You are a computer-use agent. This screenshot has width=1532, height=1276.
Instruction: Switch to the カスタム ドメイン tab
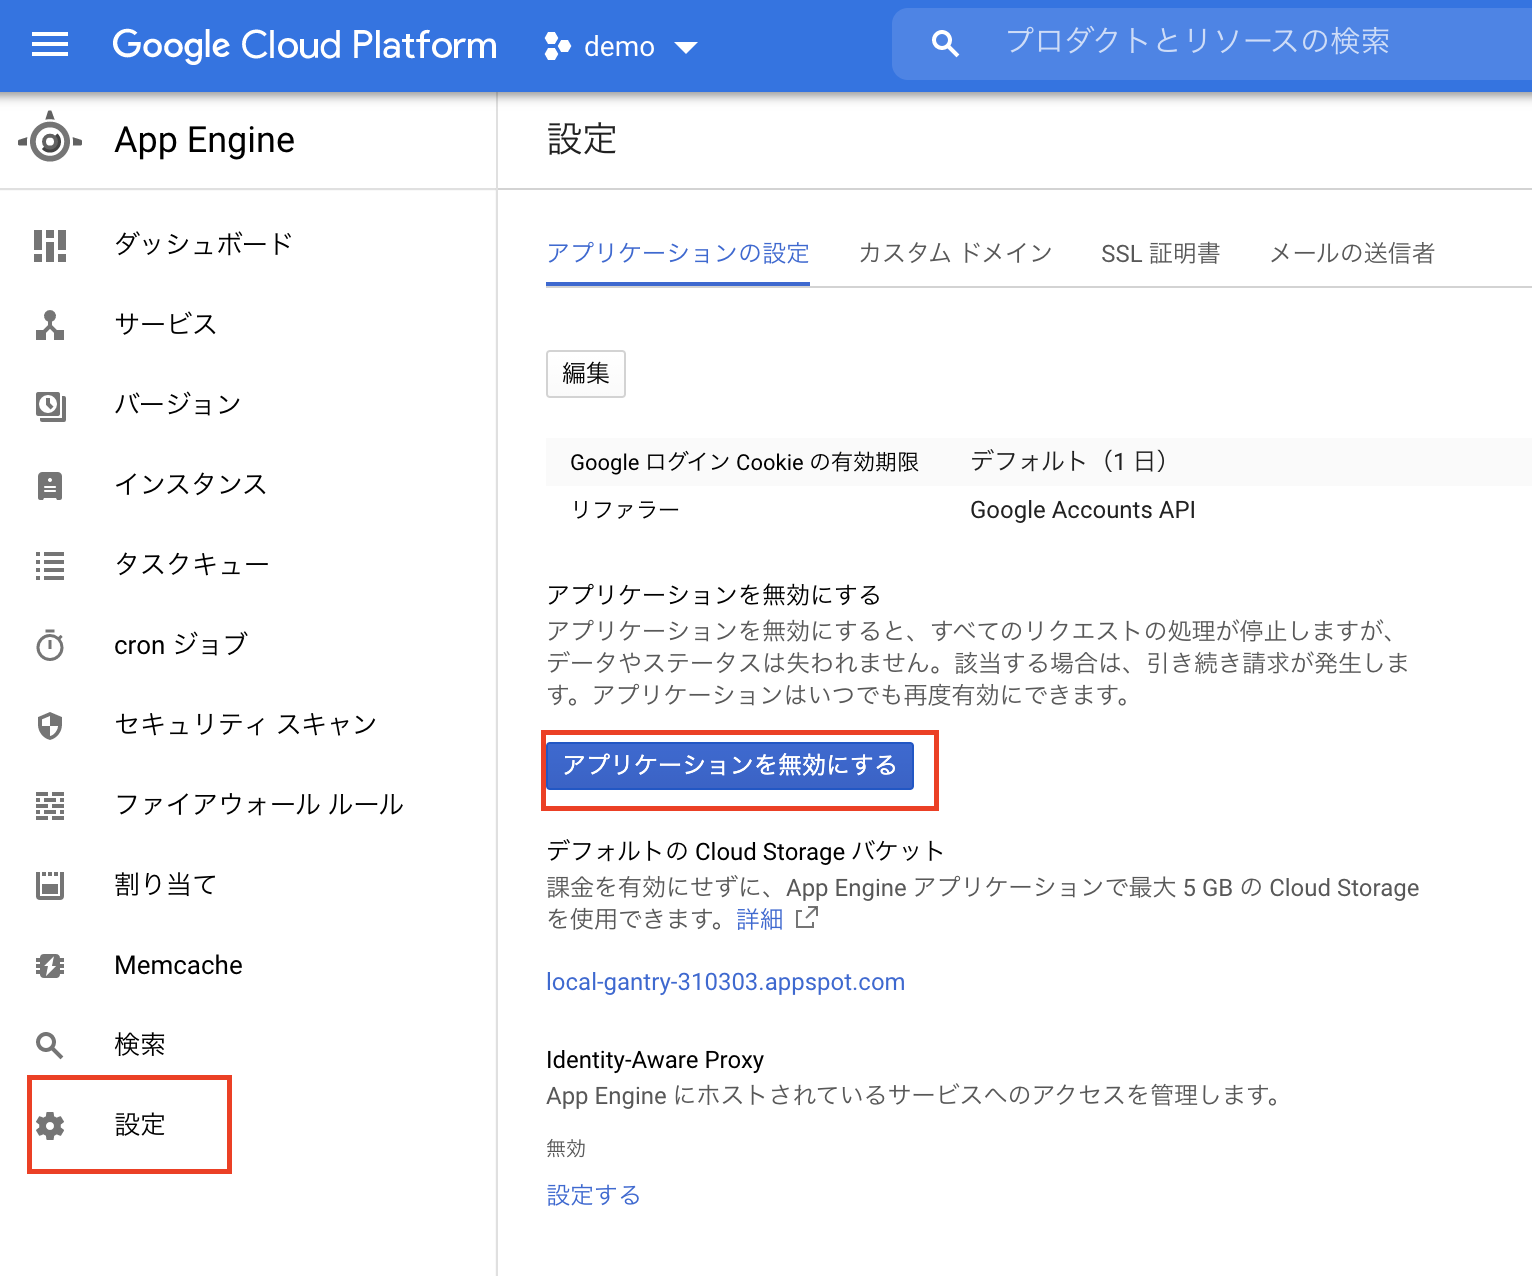click(x=955, y=253)
